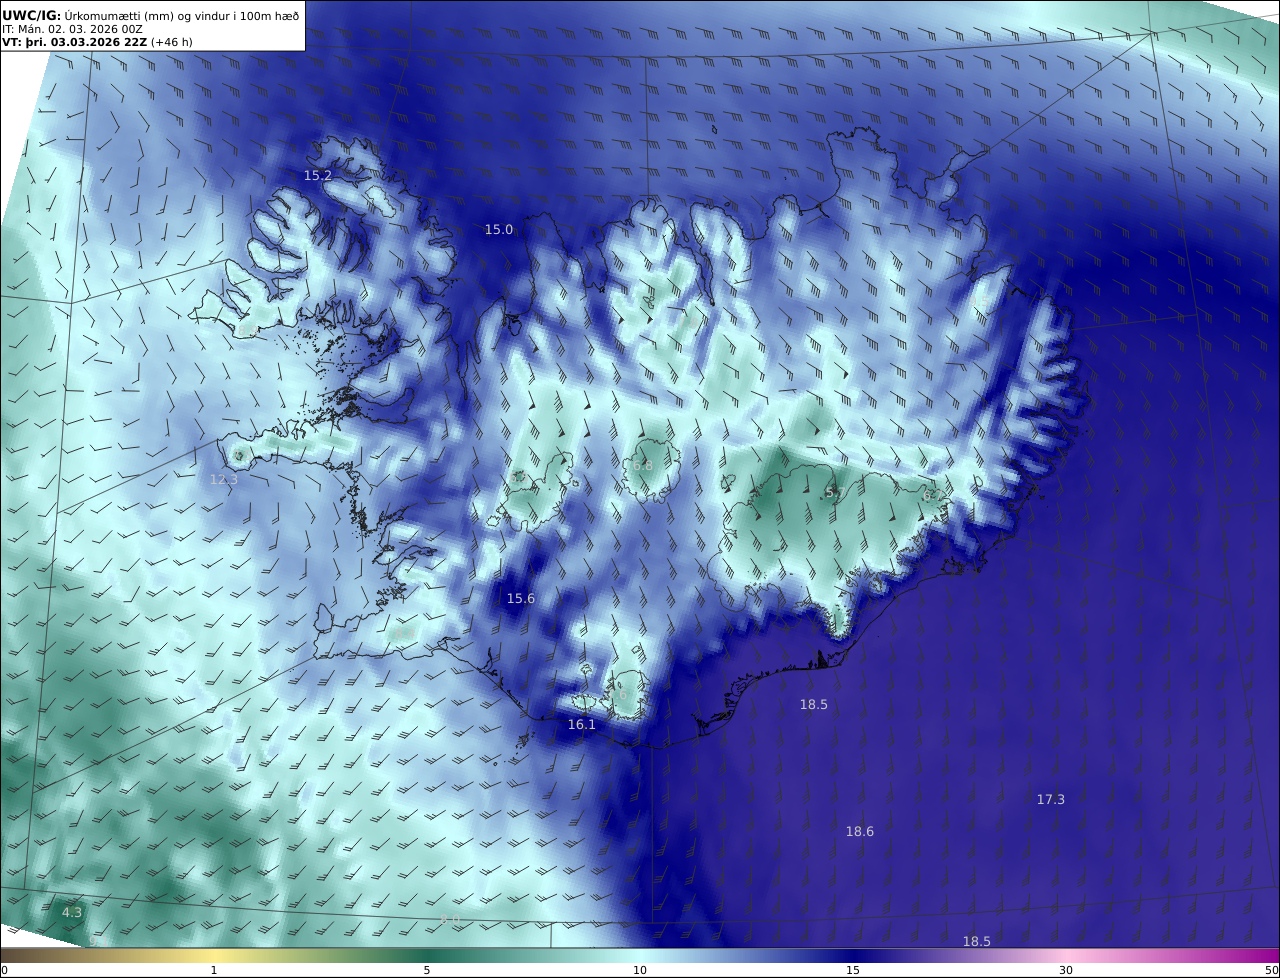Click the IT initialization time line
Screen dimensions: 1280x978
(72, 29)
